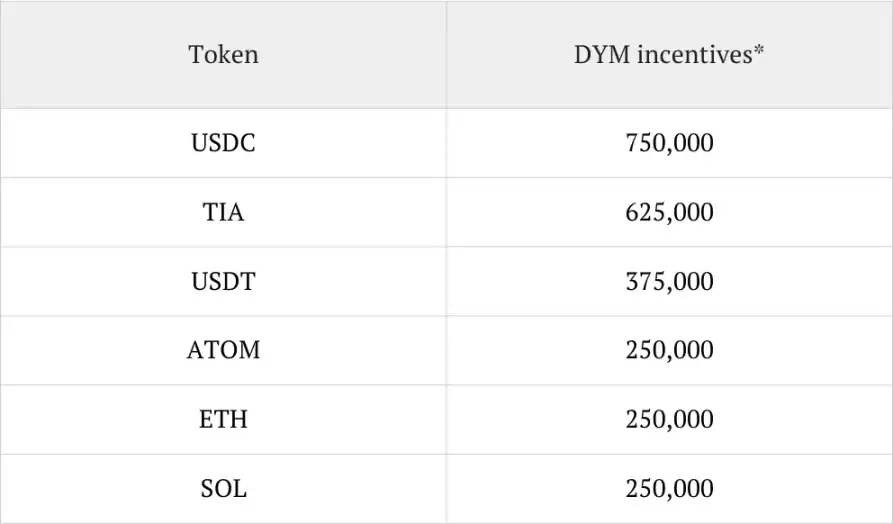The width and height of the screenshot is (893, 524).
Task: Click the column divider in the header row
Action: coord(446,54)
